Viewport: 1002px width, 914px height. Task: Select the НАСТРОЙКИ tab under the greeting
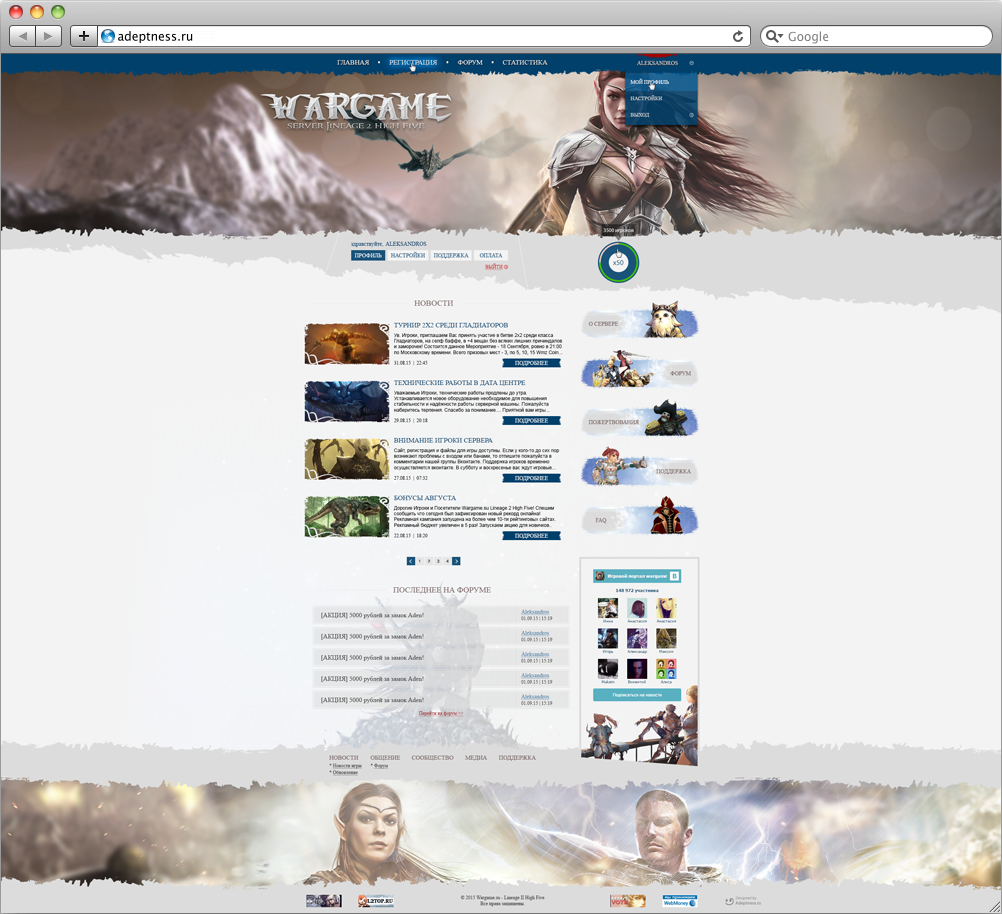408,255
